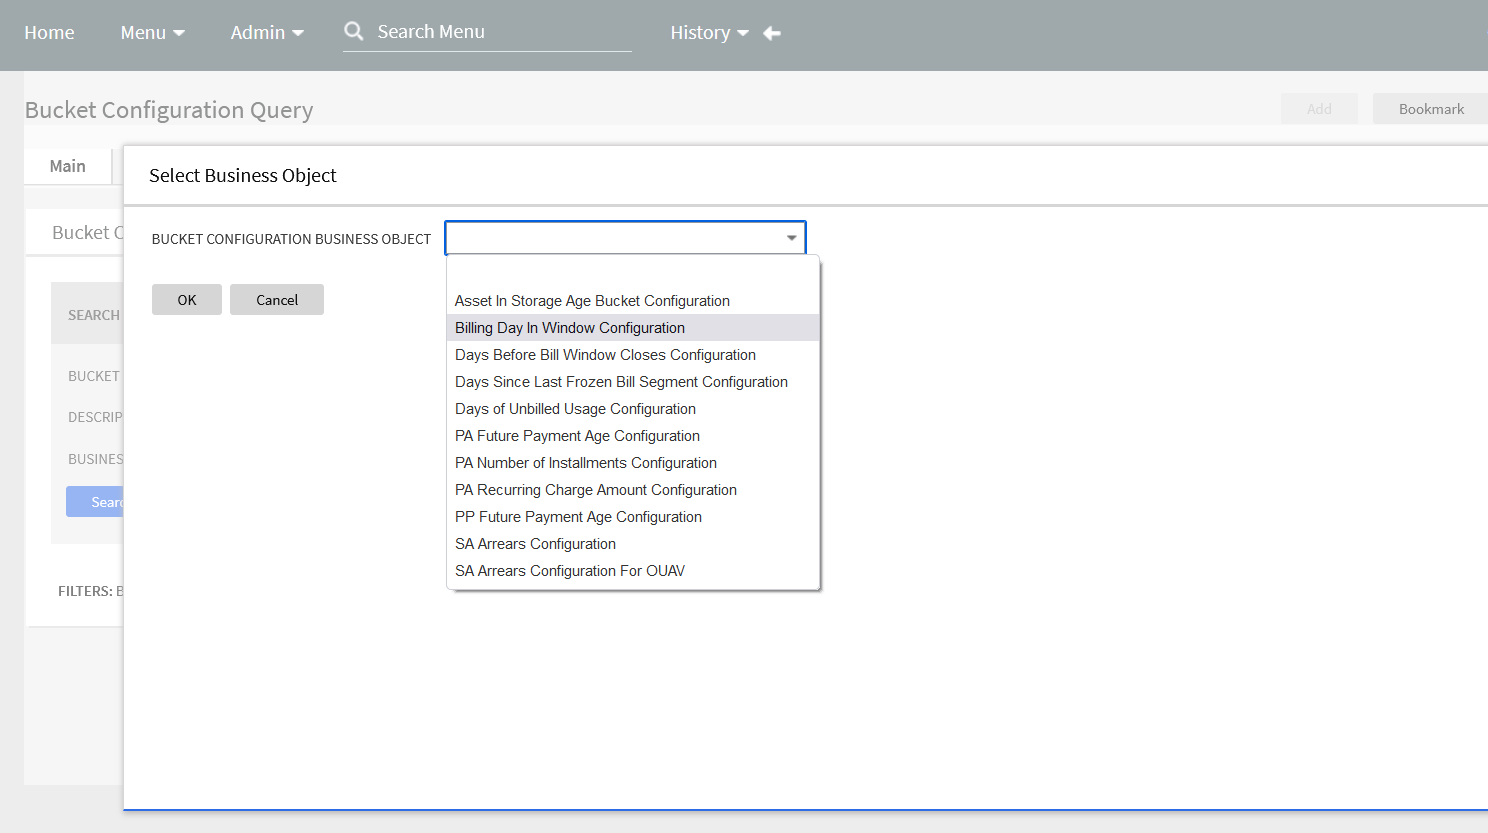Confirm selection with the OK button
Screen dimensions: 1488x833
click(x=186, y=299)
